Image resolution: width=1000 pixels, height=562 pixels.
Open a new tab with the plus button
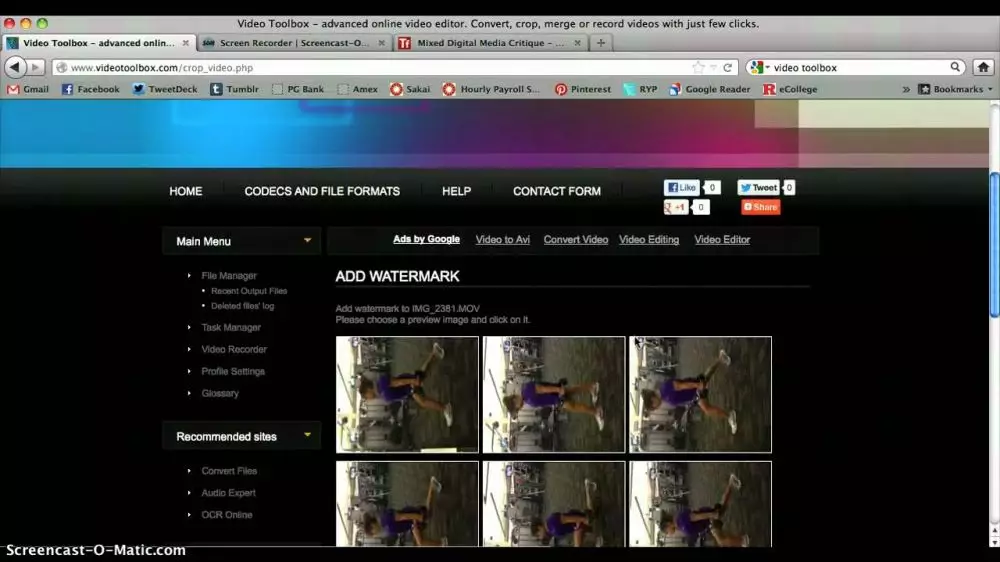(600, 43)
